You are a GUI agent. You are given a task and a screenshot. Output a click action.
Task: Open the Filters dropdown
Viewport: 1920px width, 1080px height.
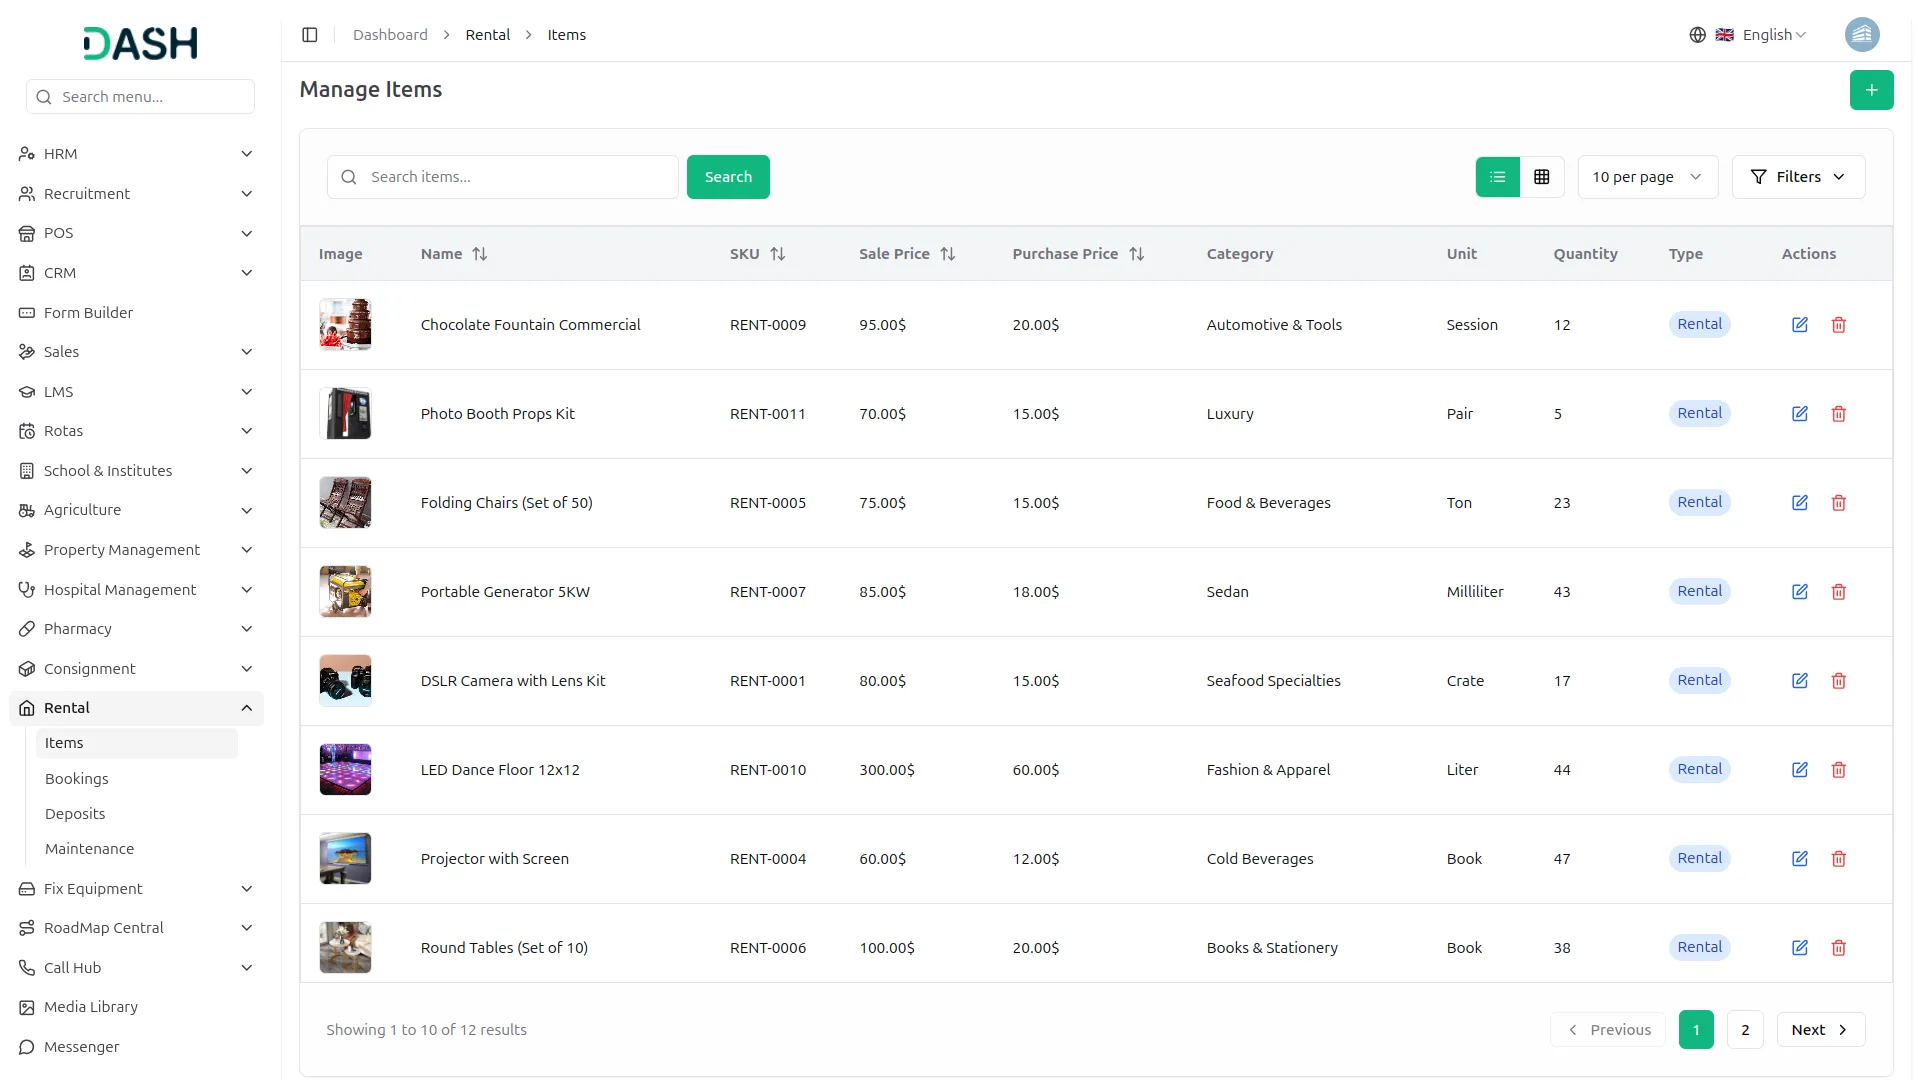tap(1798, 176)
